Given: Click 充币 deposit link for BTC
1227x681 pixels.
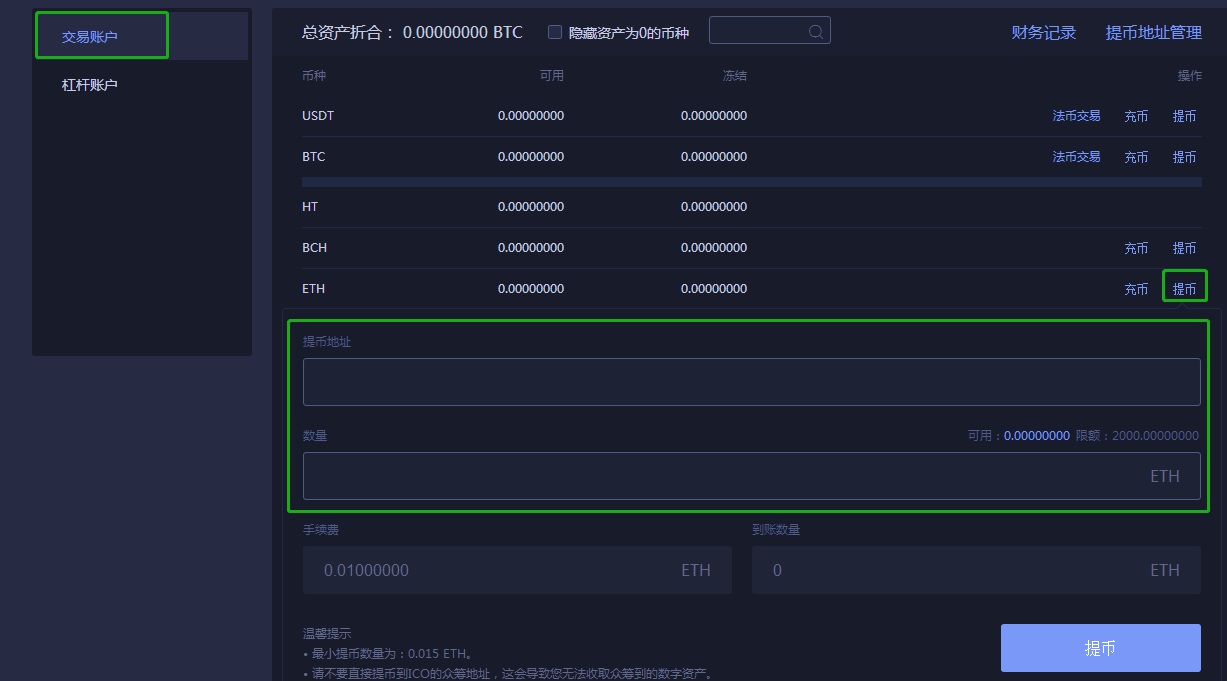Looking at the screenshot, I should tap(1136, 156).
